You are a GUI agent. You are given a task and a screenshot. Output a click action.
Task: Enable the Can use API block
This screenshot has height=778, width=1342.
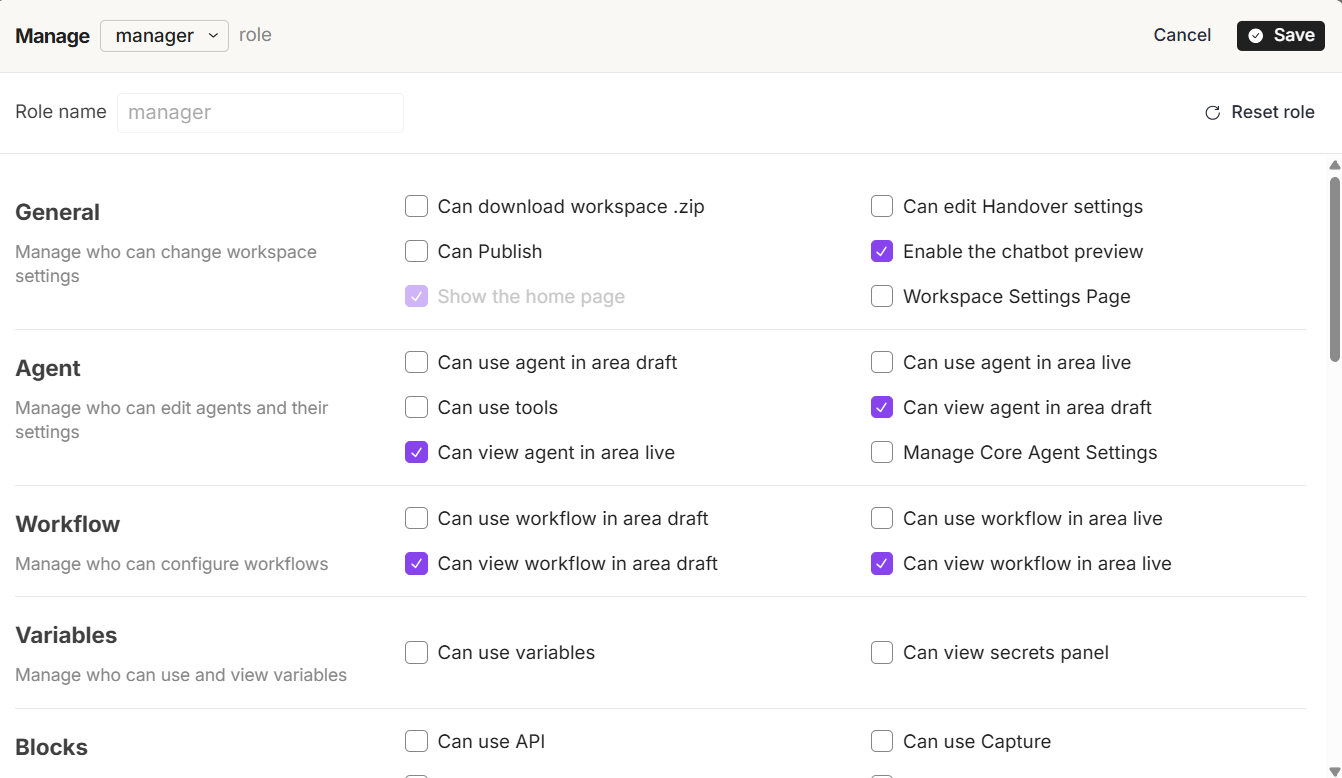(416, 742)
